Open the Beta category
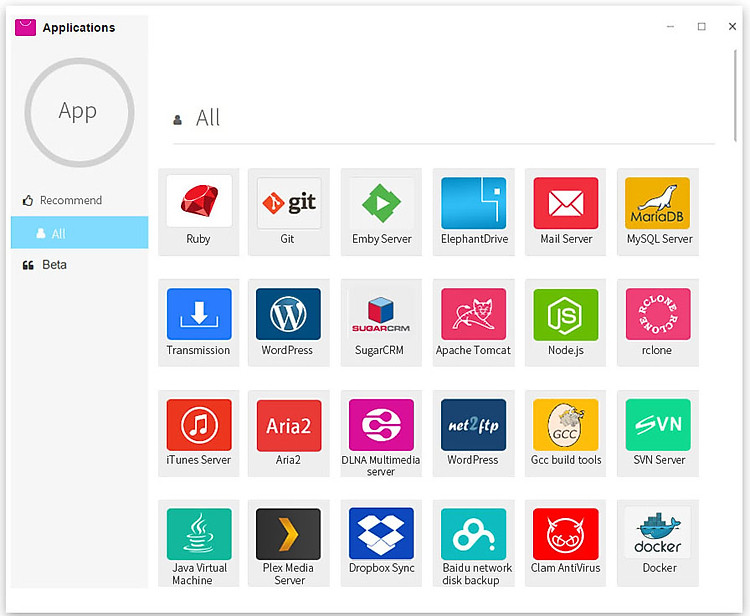 point(54,265)
